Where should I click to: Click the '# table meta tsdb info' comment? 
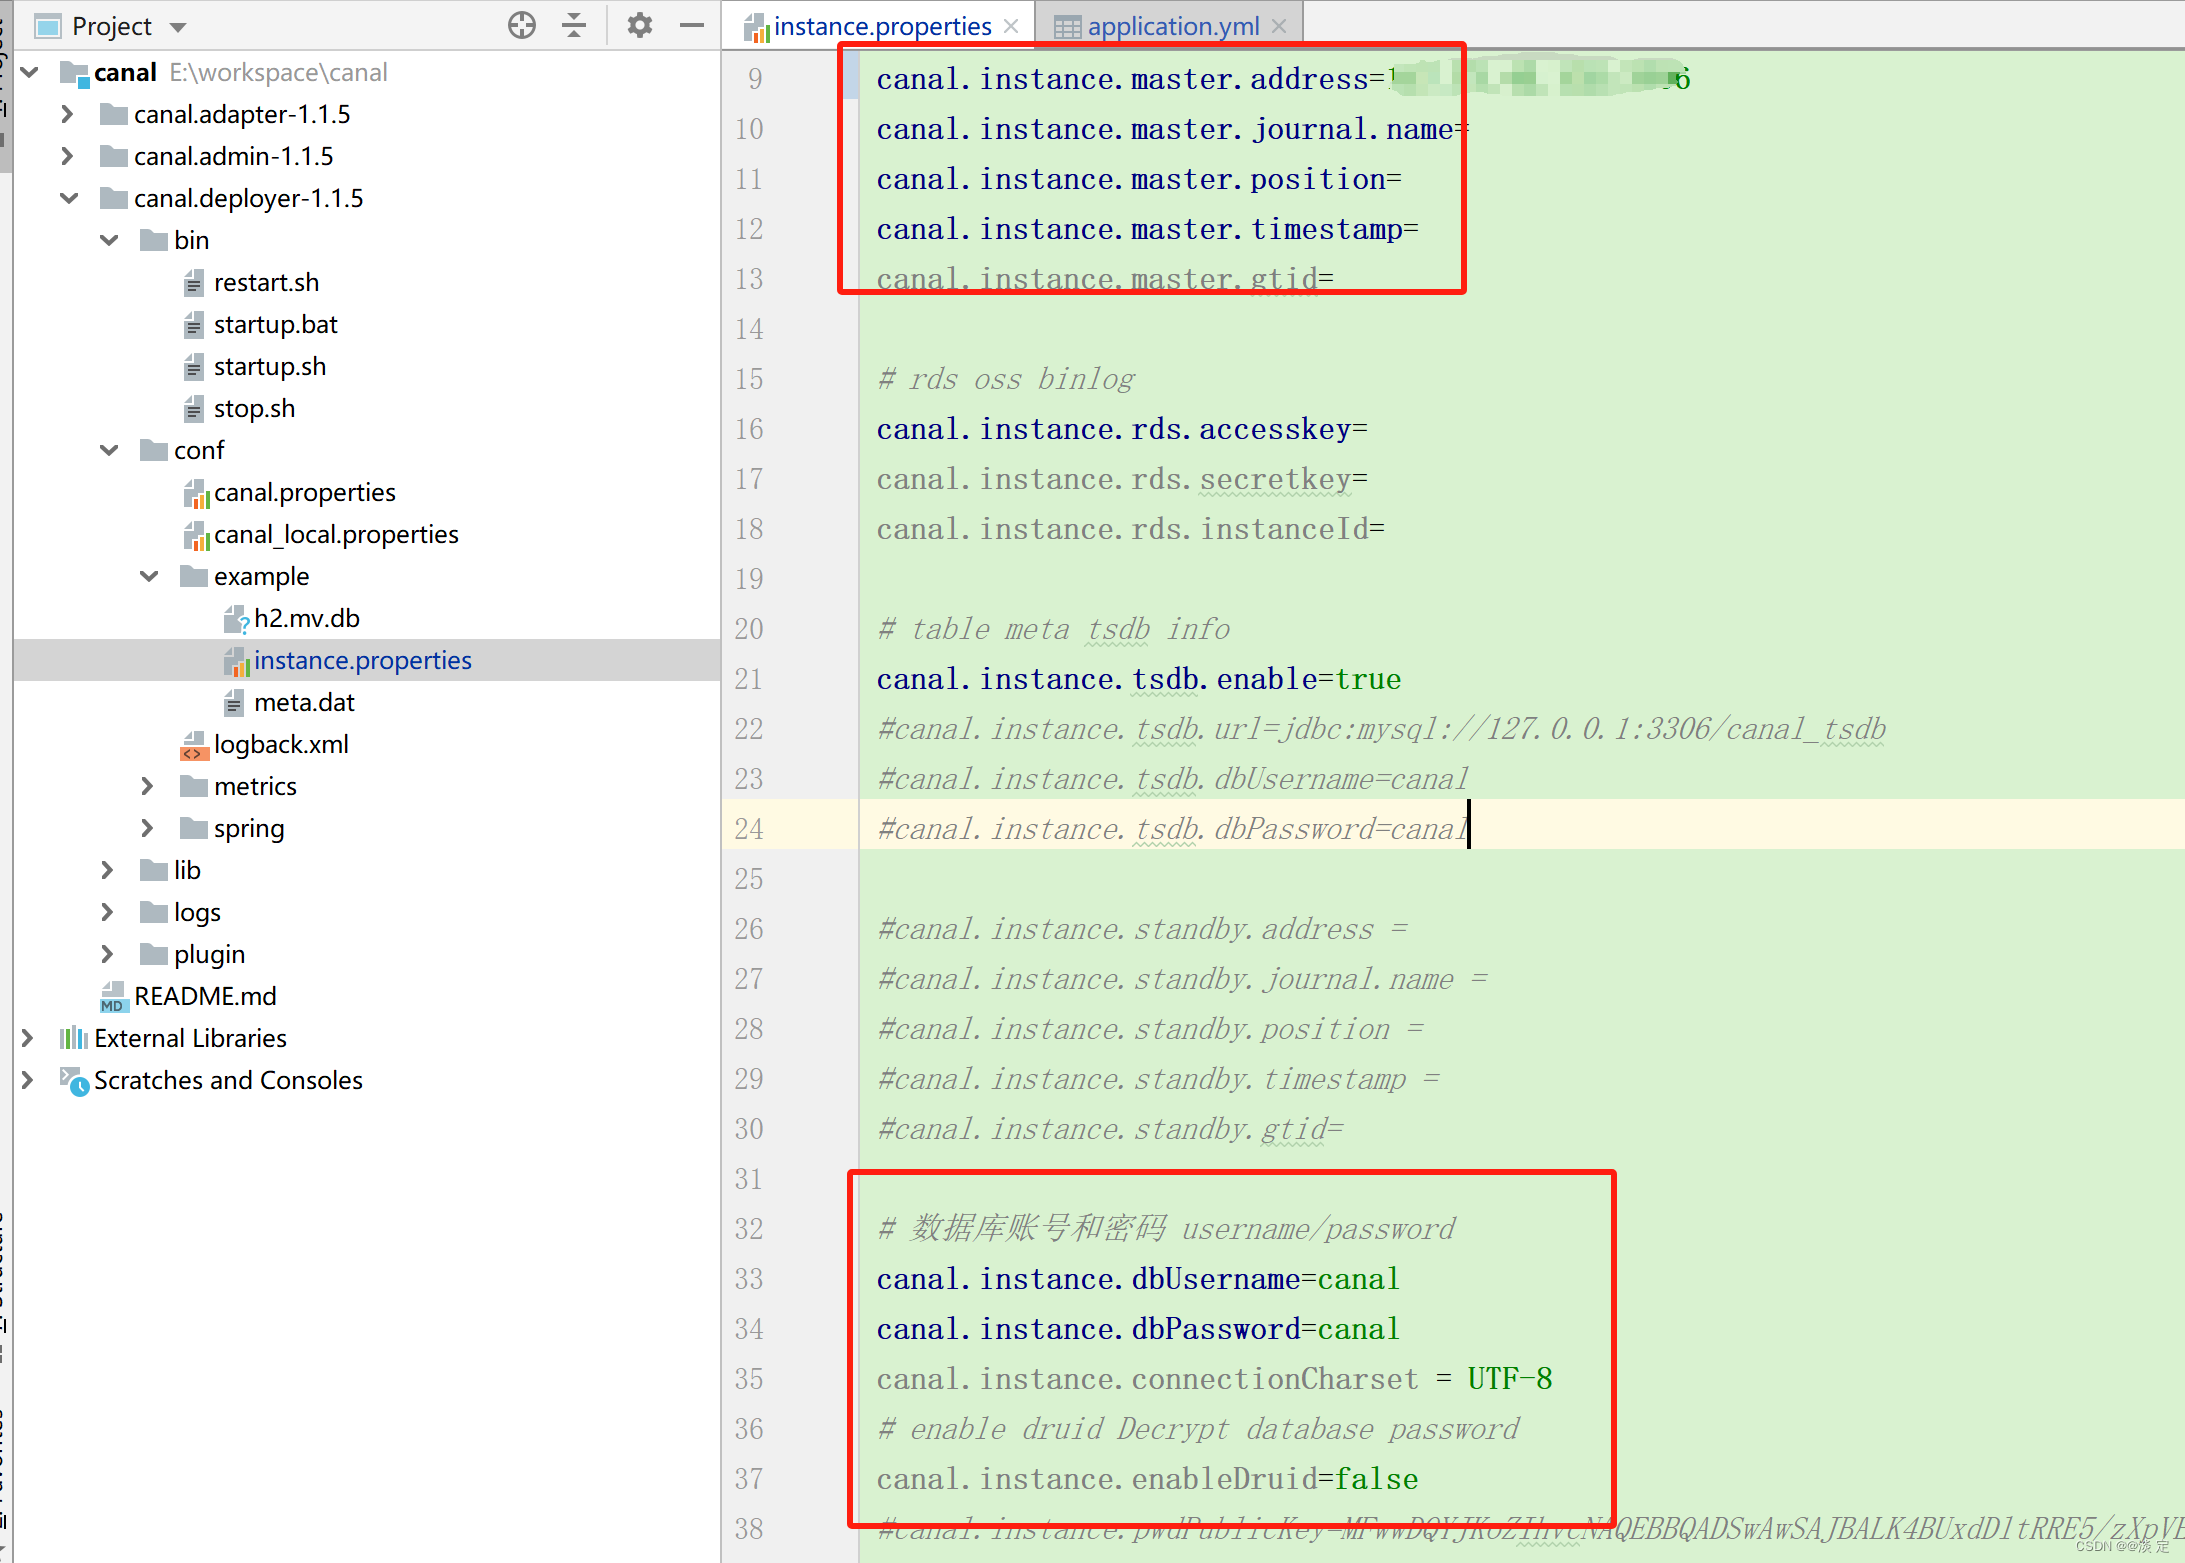point(1054,629)
